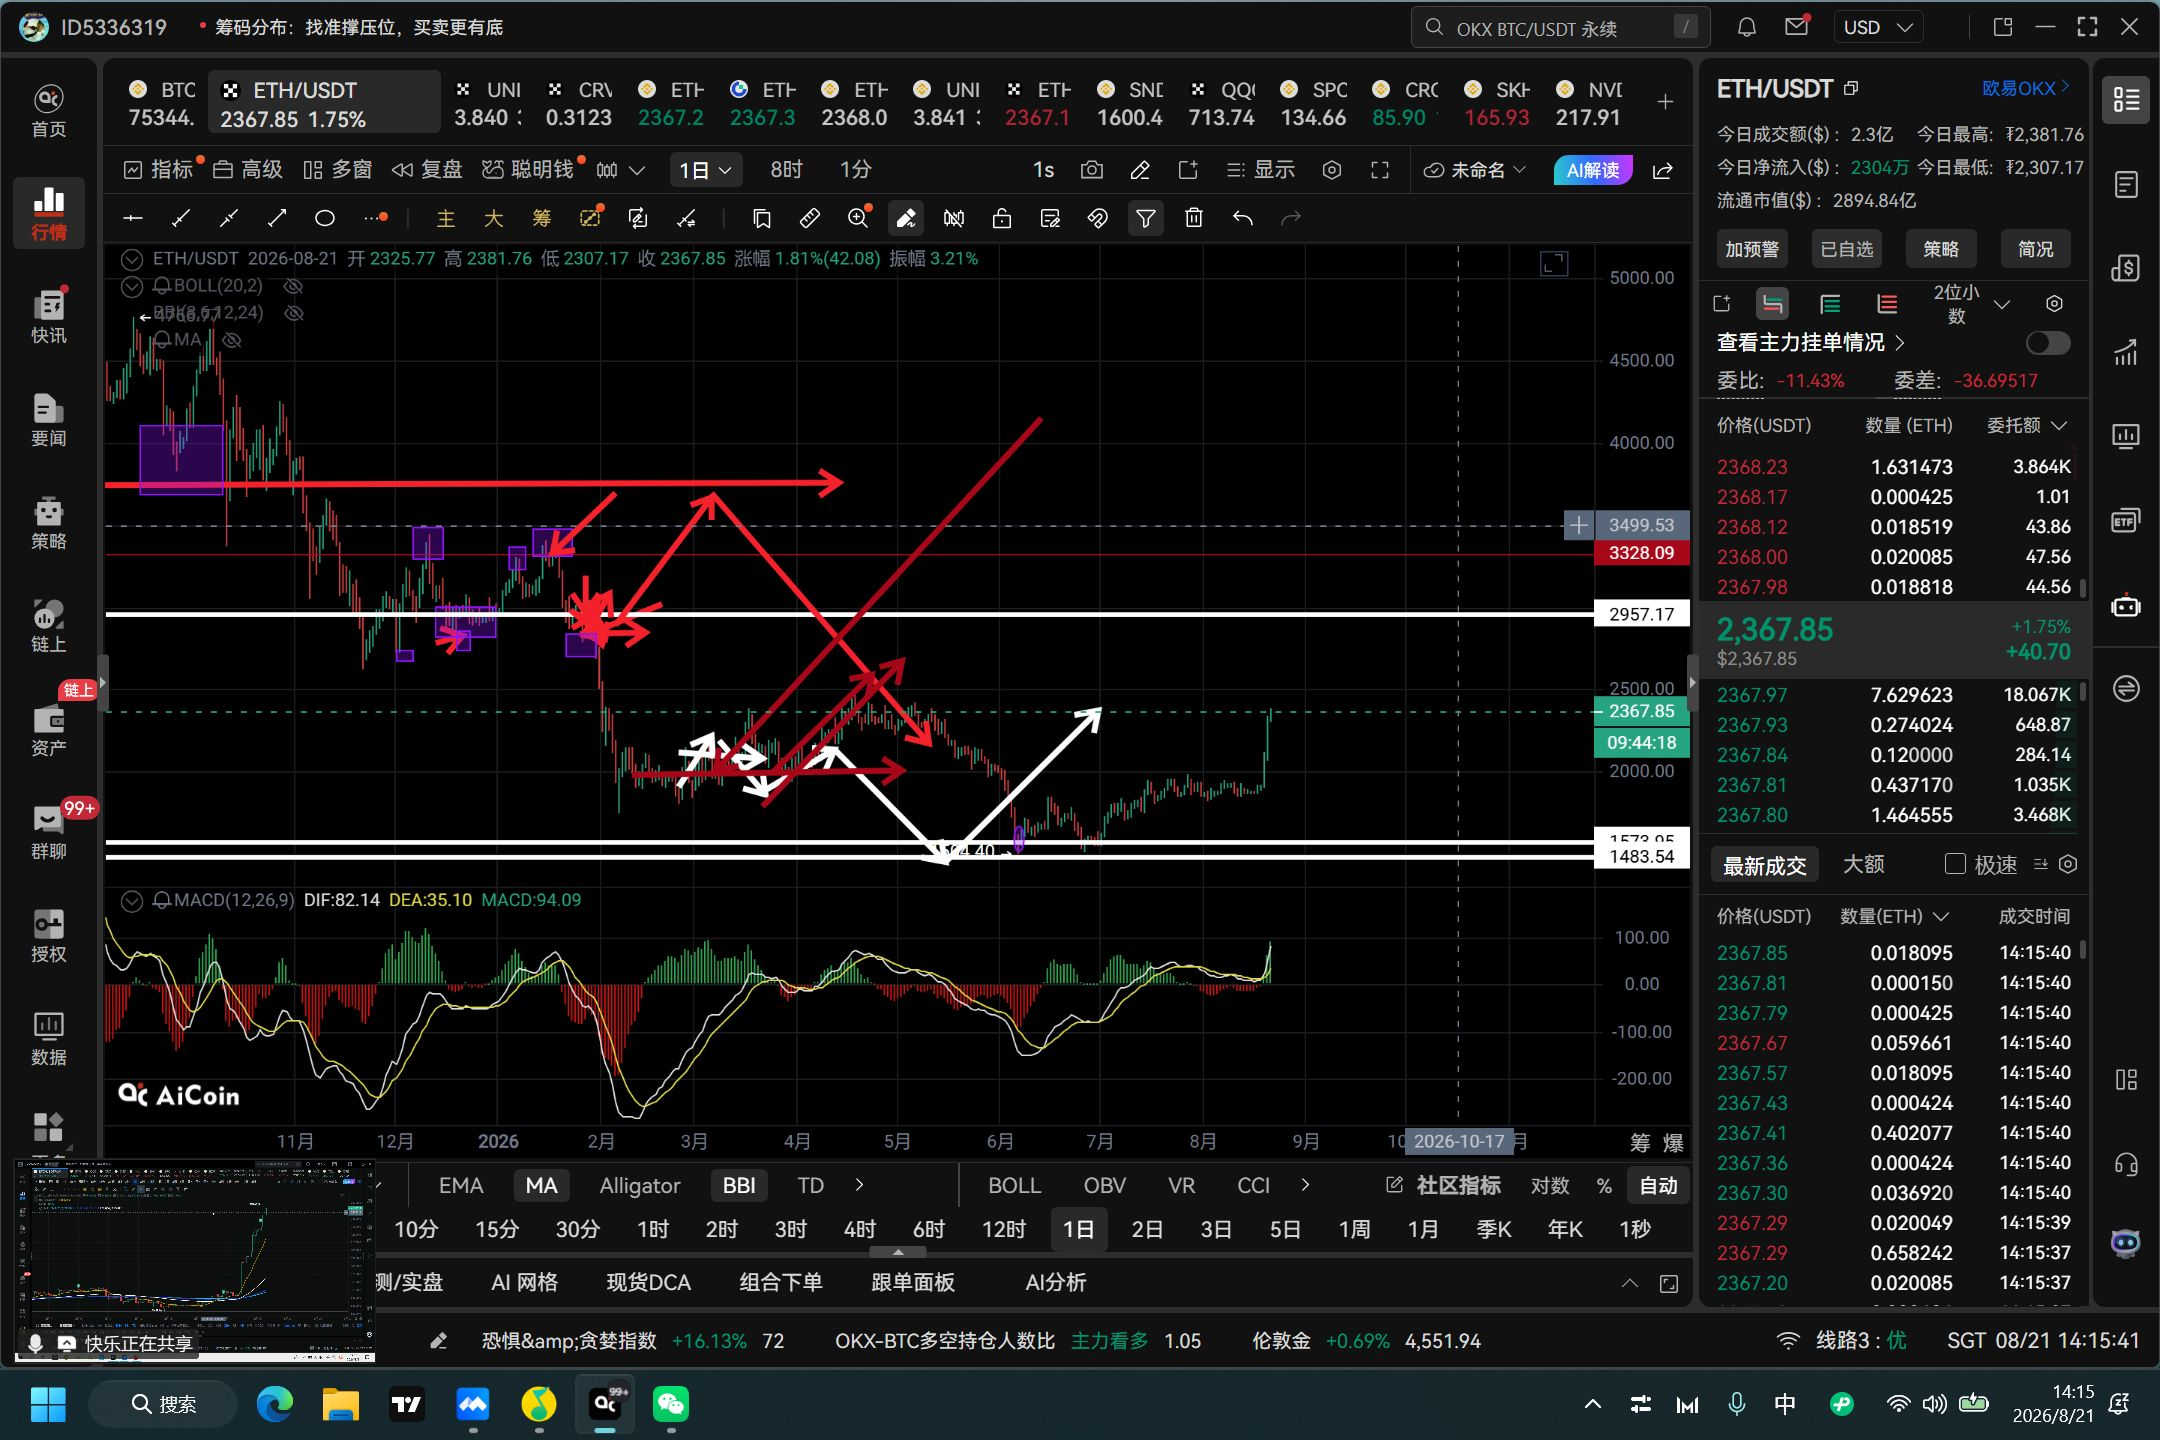Click the OKX BTC/USDT search field
This screenshot has height=1440, width=2160.
coord(1560,28)
